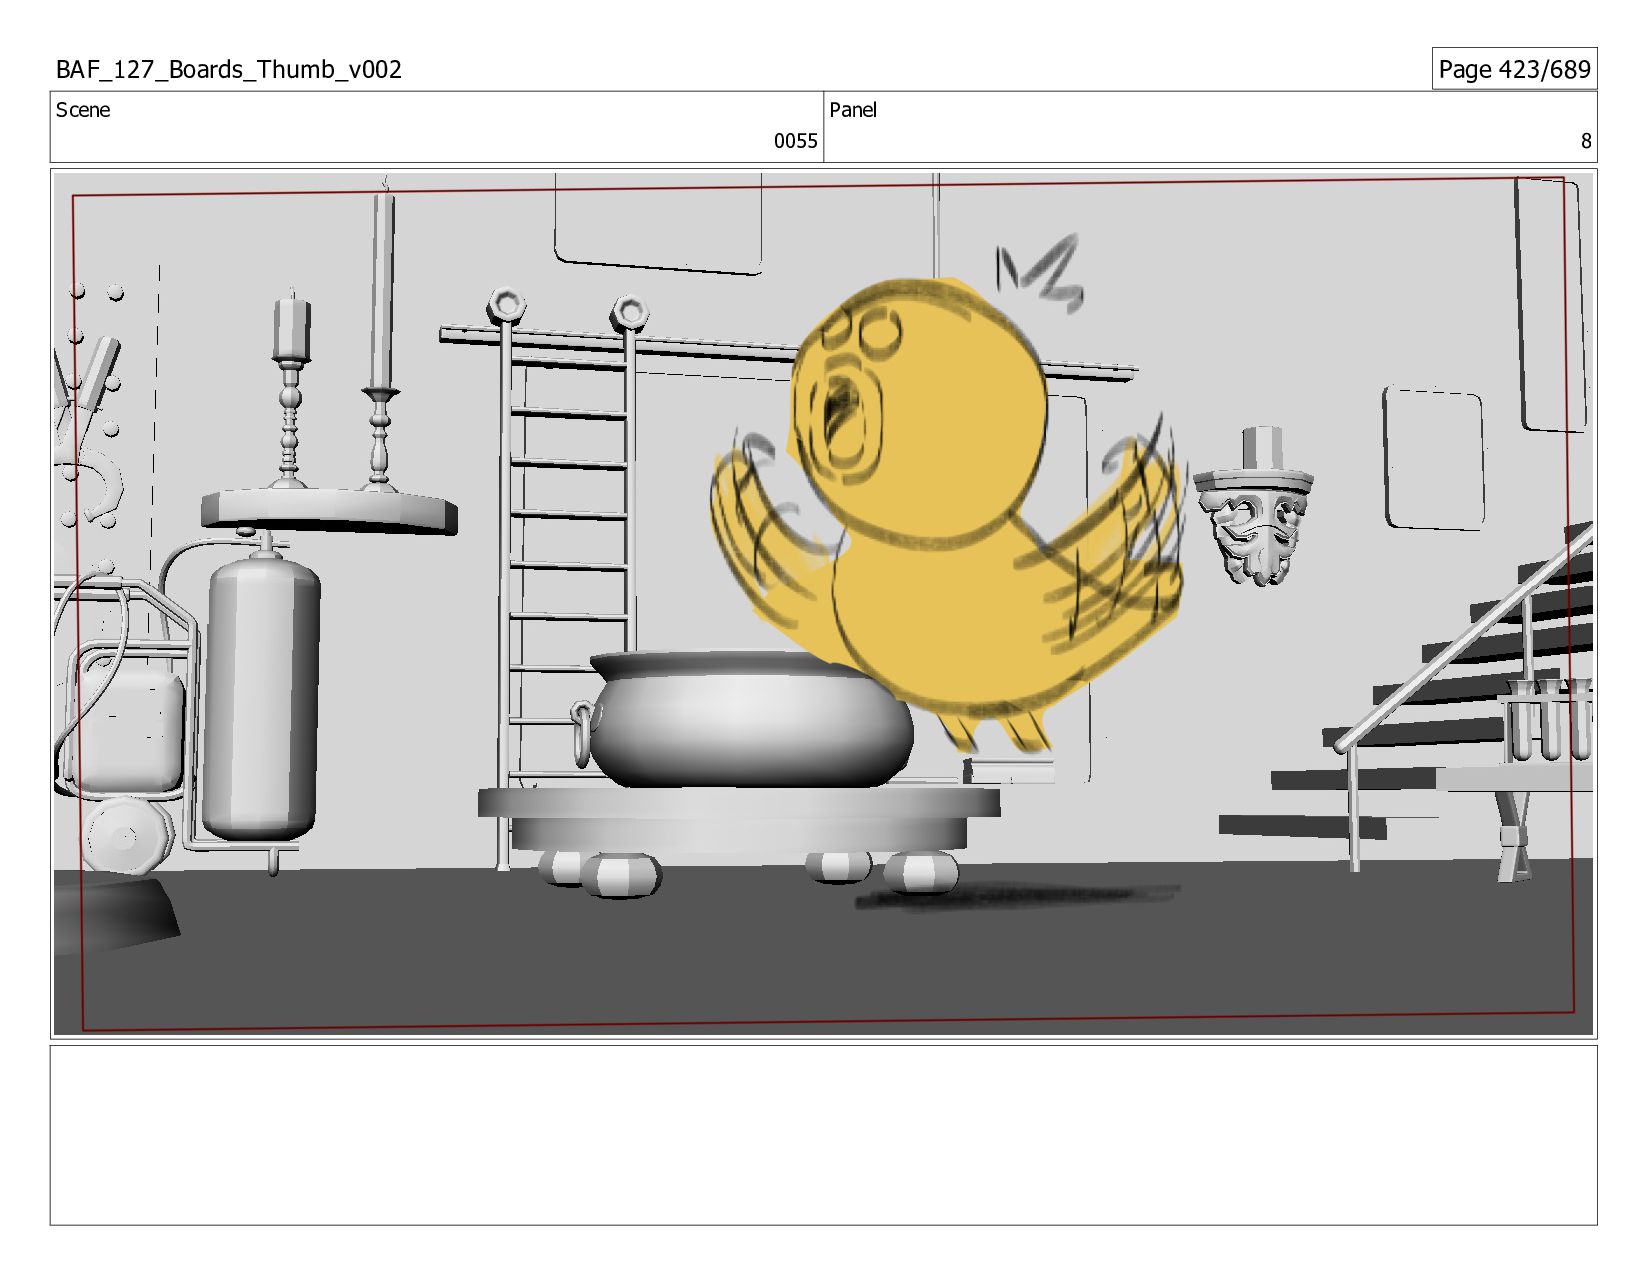
Task: Click the Panel label
Action: (853, 110)
